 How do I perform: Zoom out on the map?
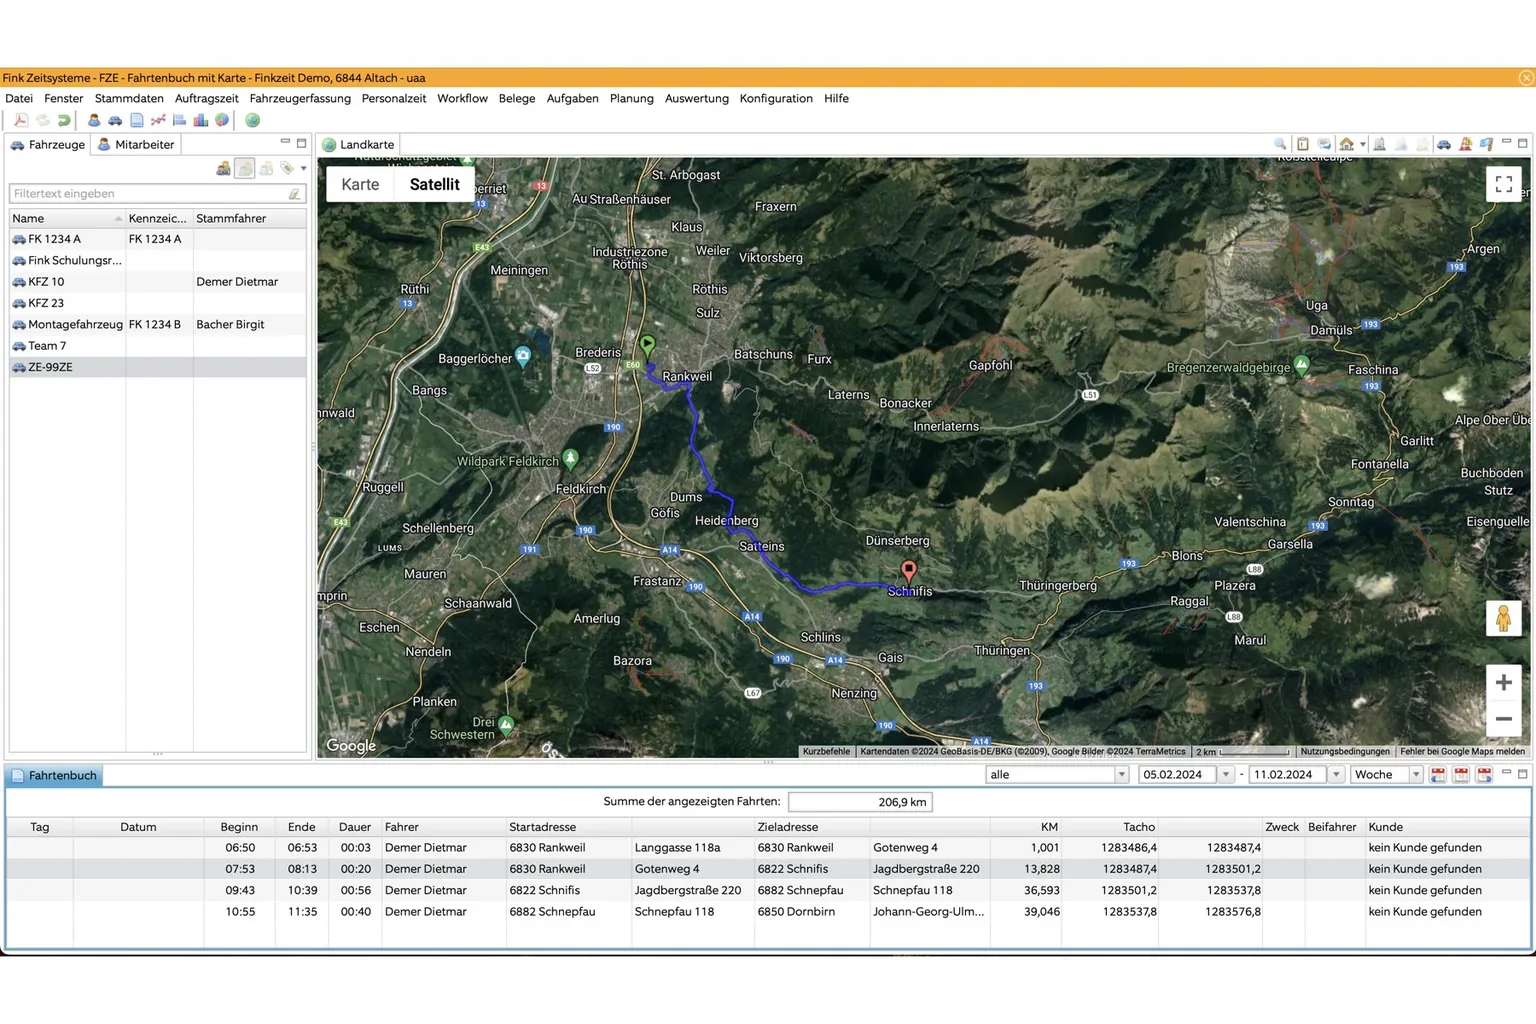click(x=1503, y=719)
